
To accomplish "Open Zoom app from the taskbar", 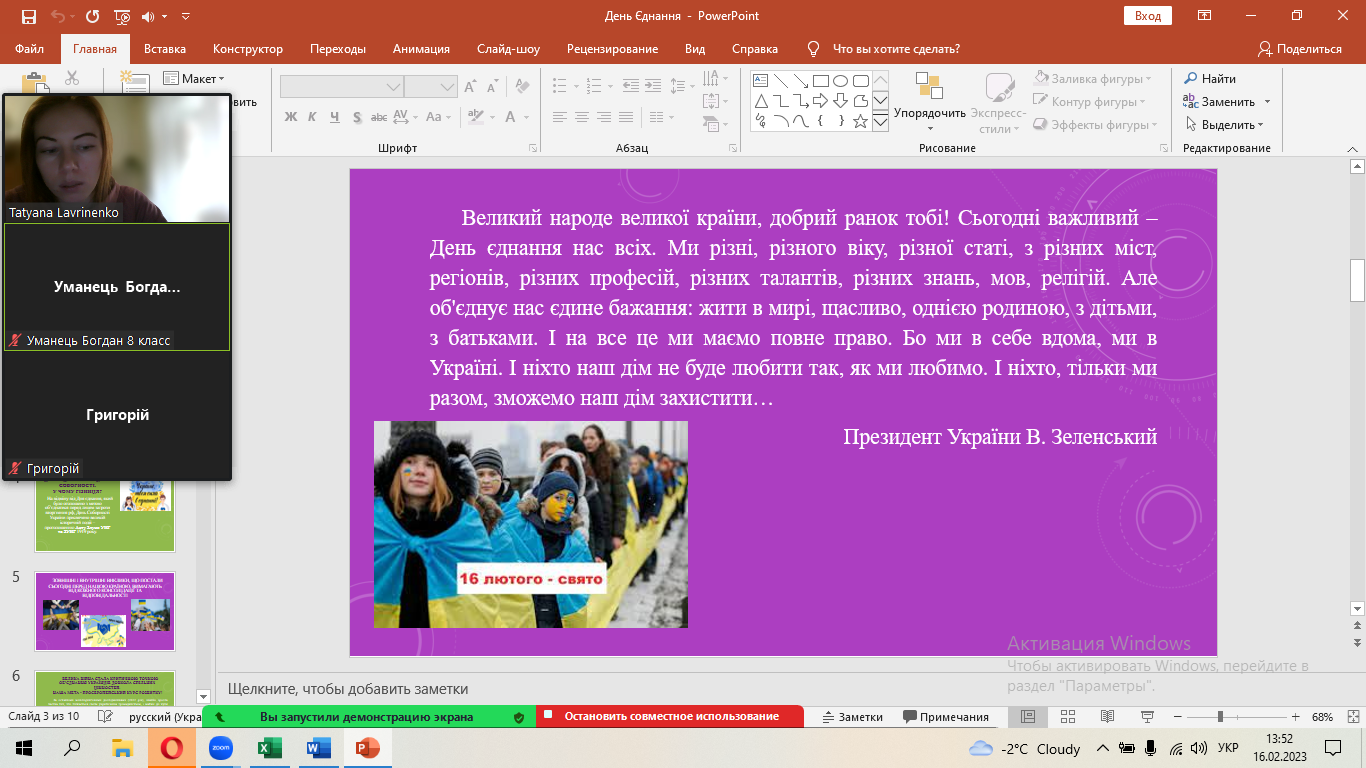I will pyautogui.click(x=220, y=748).
